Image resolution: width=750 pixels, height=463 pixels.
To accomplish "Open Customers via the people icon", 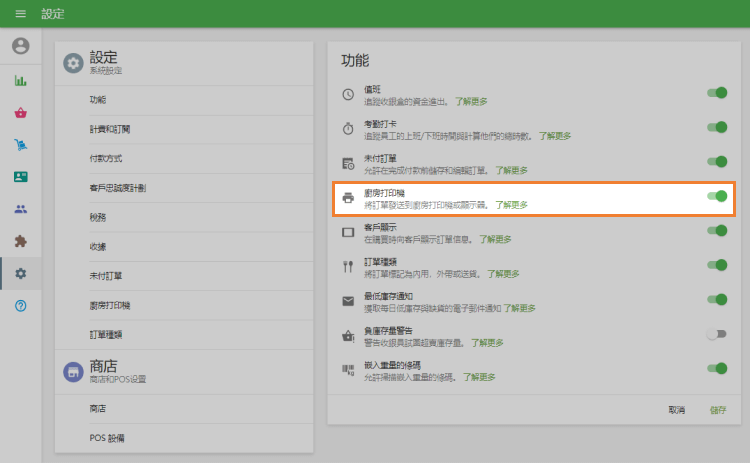I will (x=20, y=209).
